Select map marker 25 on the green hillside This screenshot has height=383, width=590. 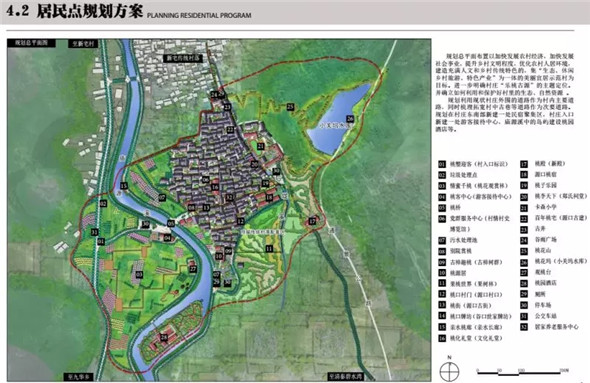(x=290, y=107)
